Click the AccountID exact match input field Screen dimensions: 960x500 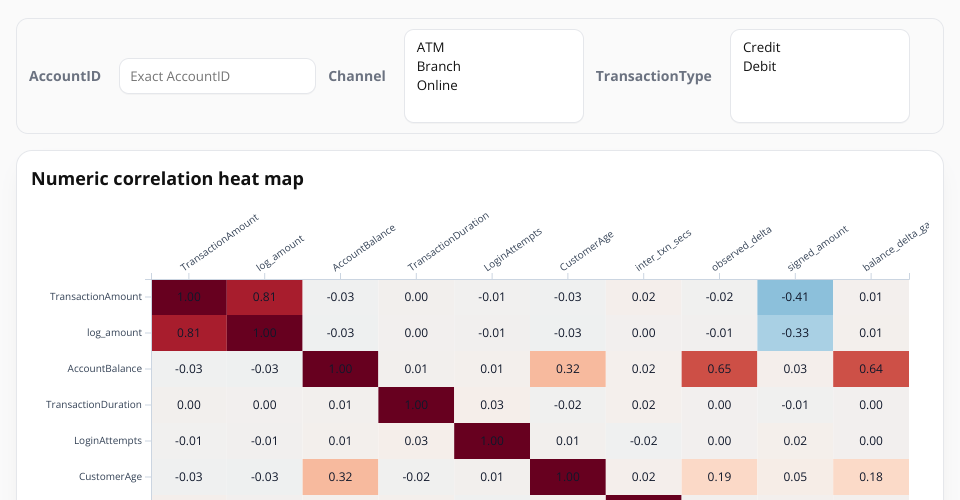[x=217, y=76]
